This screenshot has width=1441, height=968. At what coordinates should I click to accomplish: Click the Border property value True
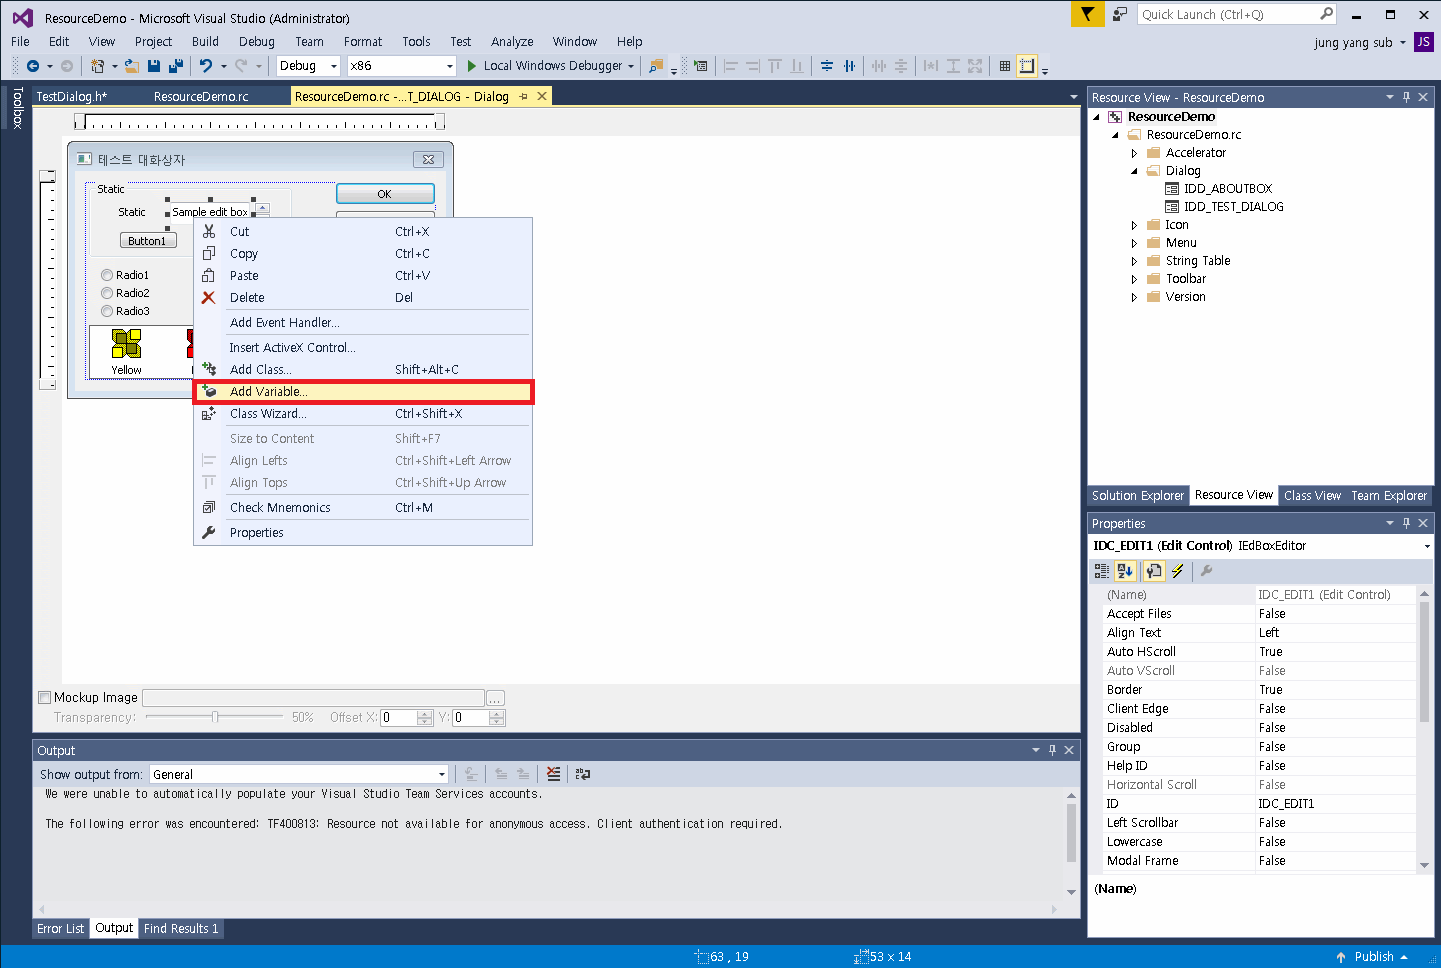coord(1335,690)
